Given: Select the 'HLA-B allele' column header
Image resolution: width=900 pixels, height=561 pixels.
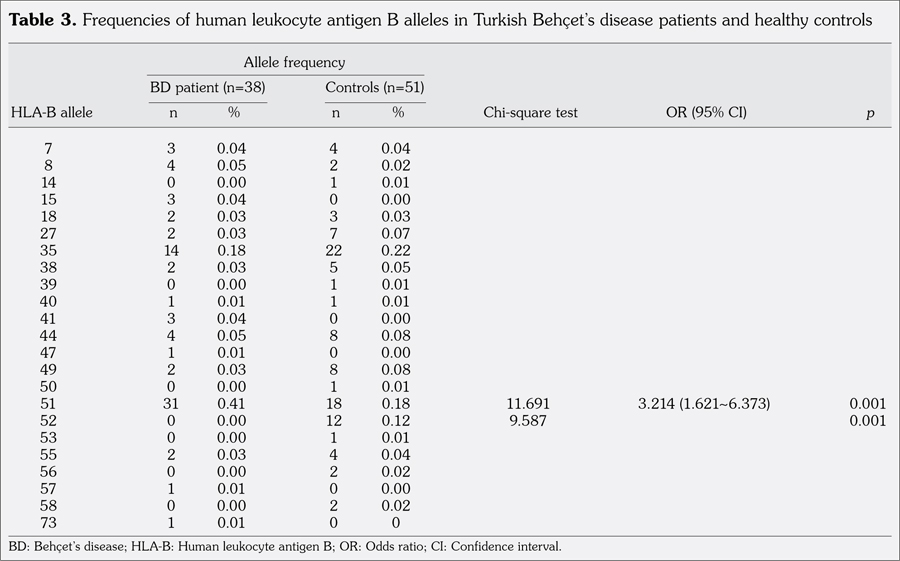Looking at the screenshot, I should 51,113.
